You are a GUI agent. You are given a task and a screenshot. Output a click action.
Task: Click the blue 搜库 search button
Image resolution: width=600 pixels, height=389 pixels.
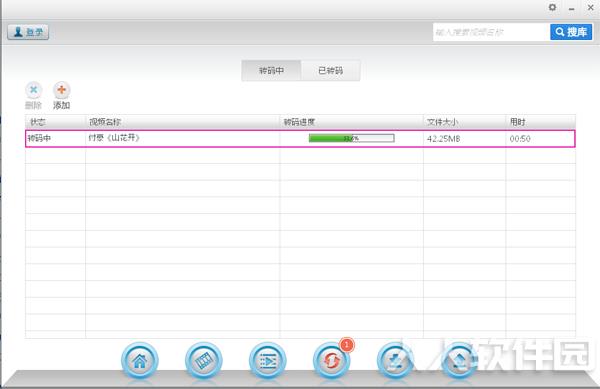pos(571,32)
